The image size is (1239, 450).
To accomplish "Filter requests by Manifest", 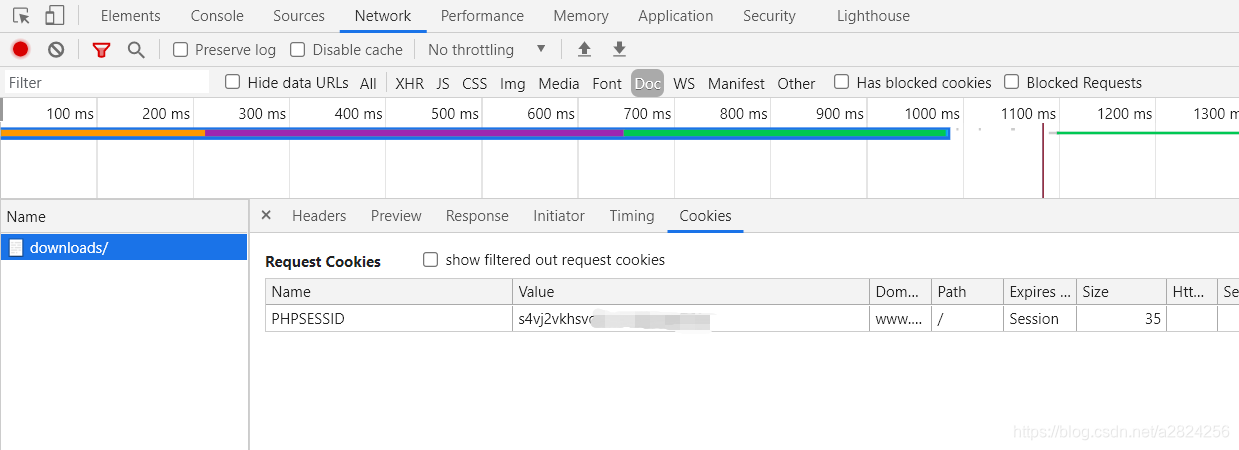I will pyautogui.click(x=736, y=83).
